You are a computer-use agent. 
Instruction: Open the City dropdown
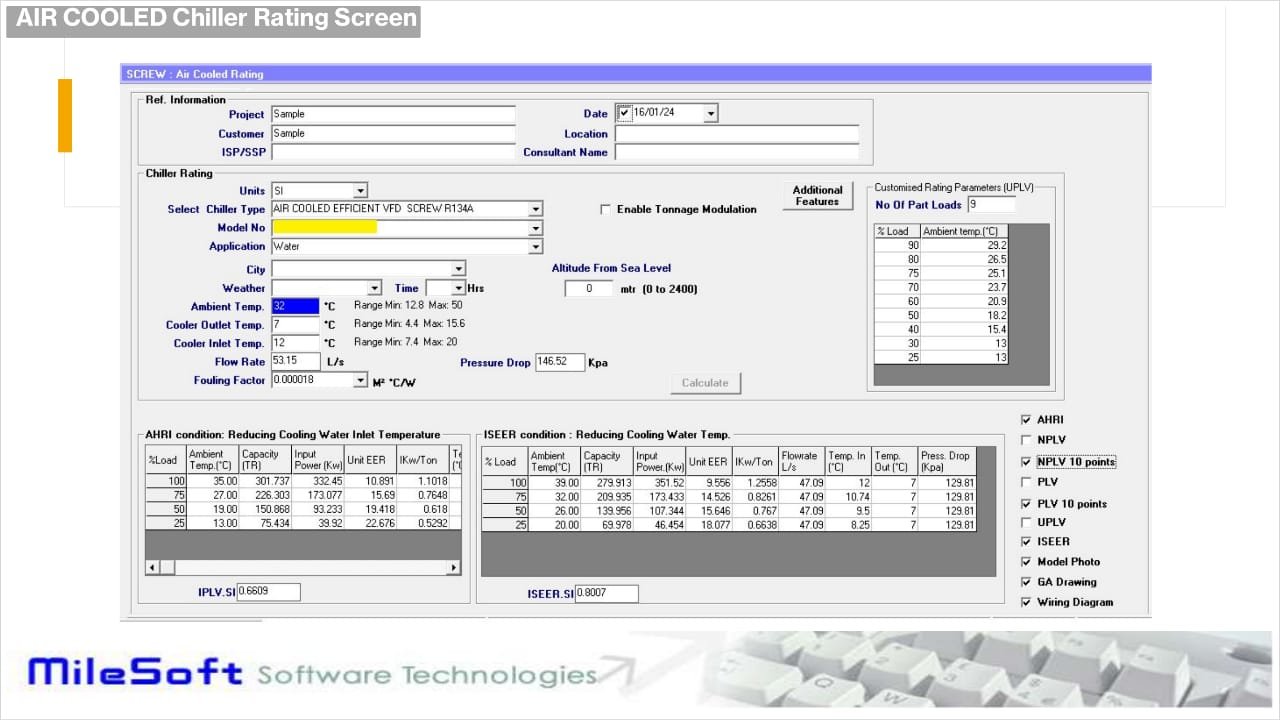coord(458,269)
